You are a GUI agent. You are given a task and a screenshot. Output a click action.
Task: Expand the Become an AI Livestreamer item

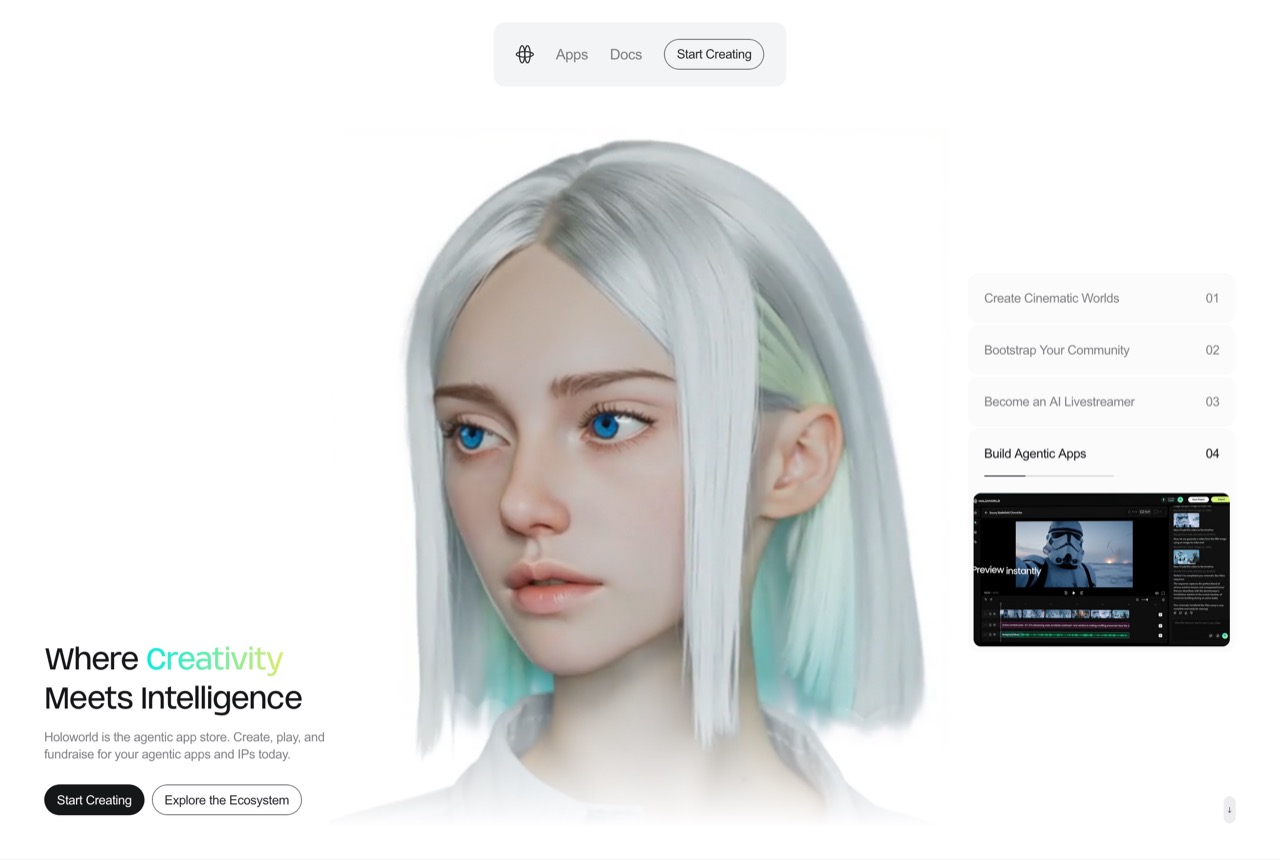pyautogui.click(x=1100, y=402)
